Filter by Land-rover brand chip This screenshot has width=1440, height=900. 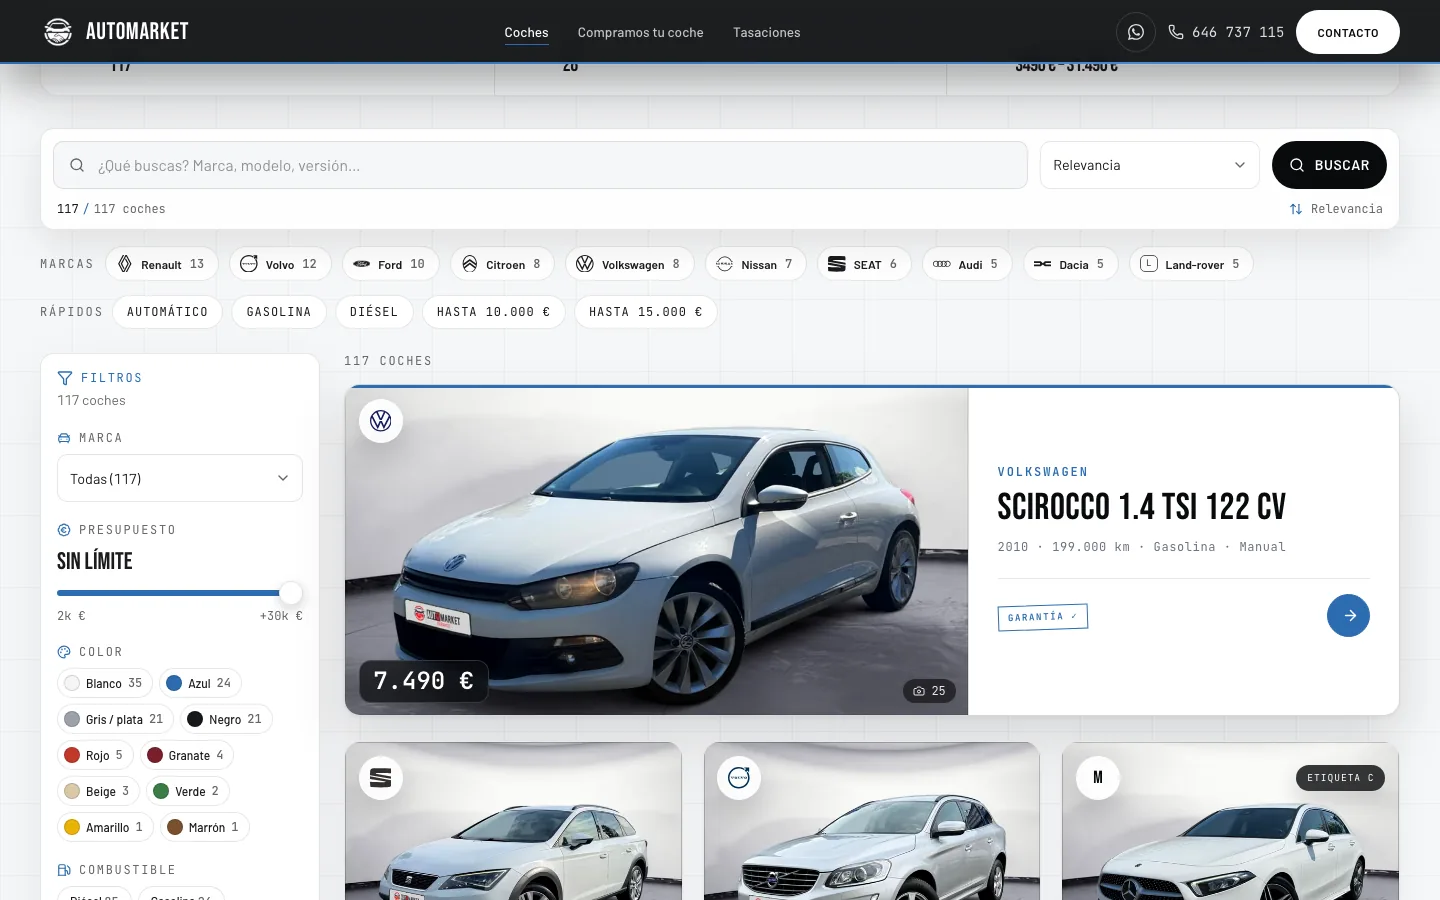[1191, 264]
